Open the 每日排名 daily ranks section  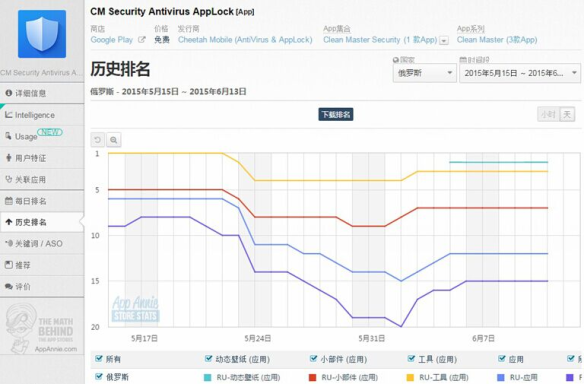(x=42, y=201)
